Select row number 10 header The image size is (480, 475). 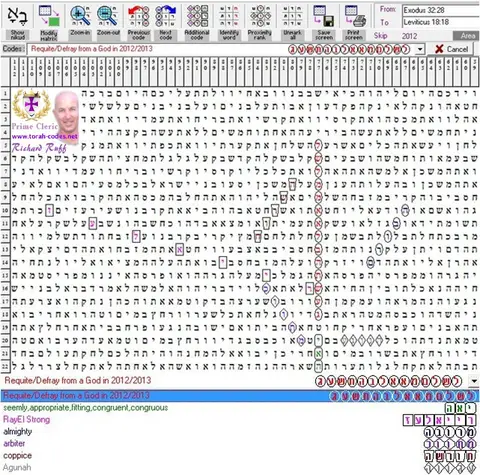(x=5, y=210)
